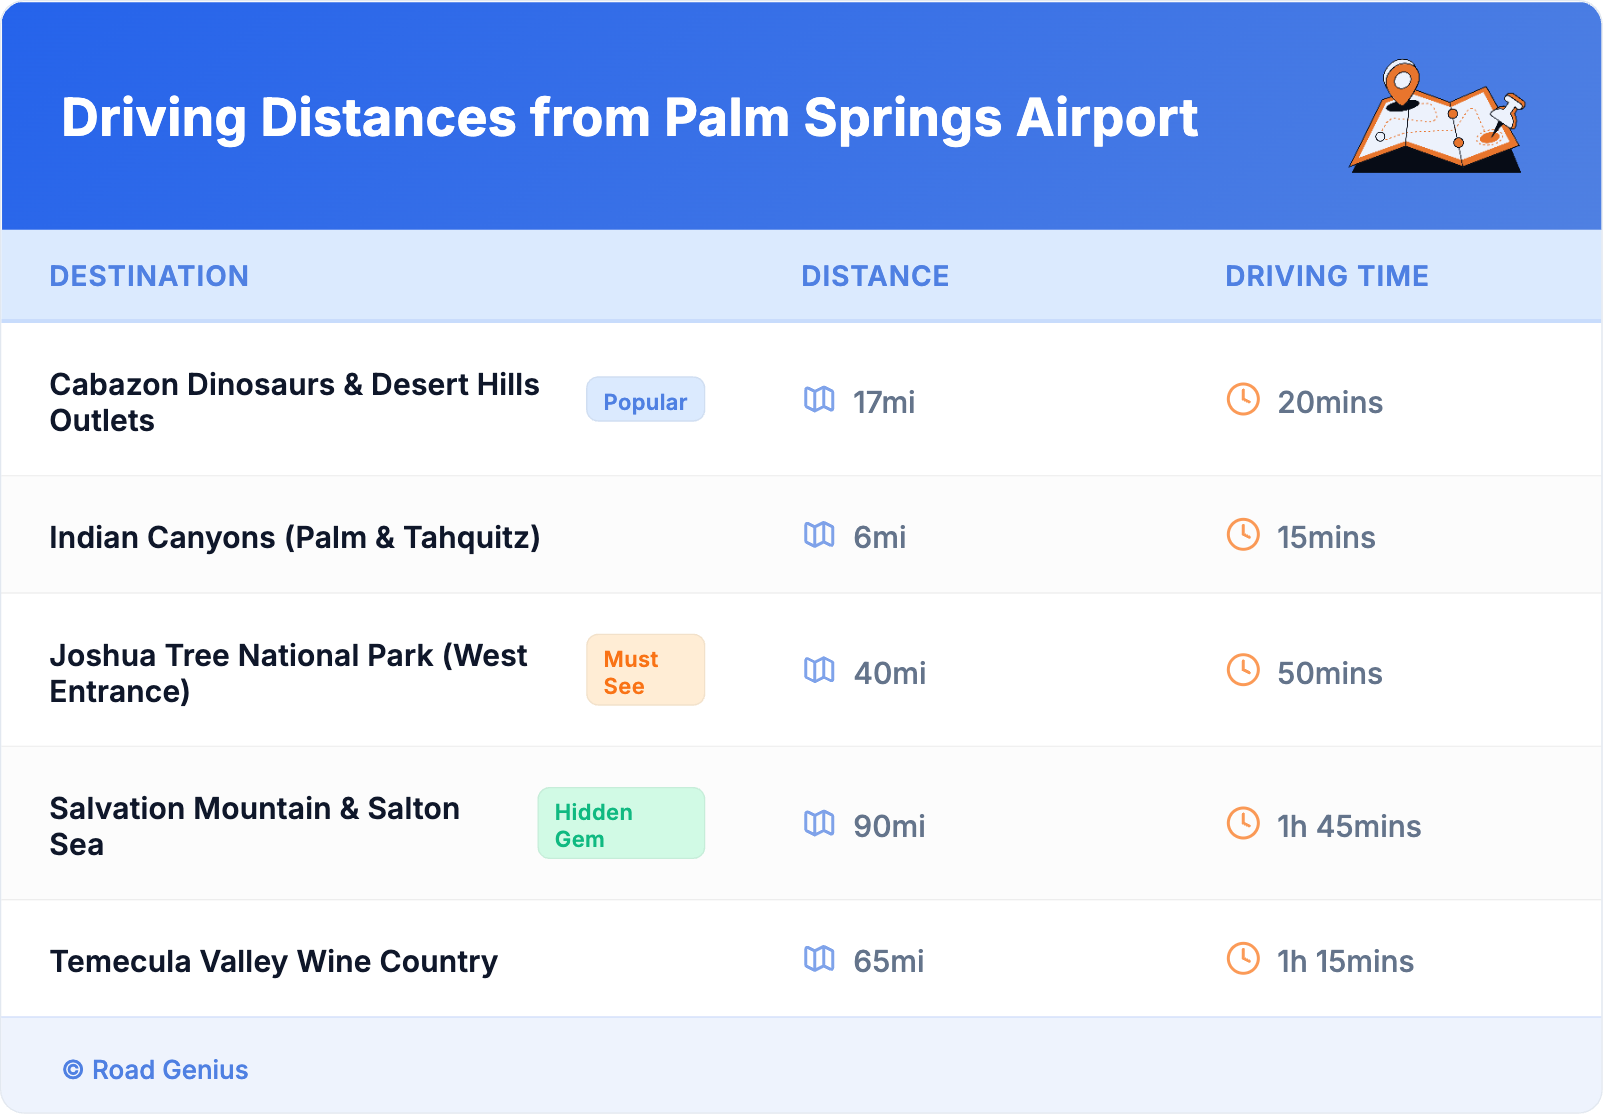1604x1114 pixels.
Task: Select the Popular badge
Action: click(645, 400)
